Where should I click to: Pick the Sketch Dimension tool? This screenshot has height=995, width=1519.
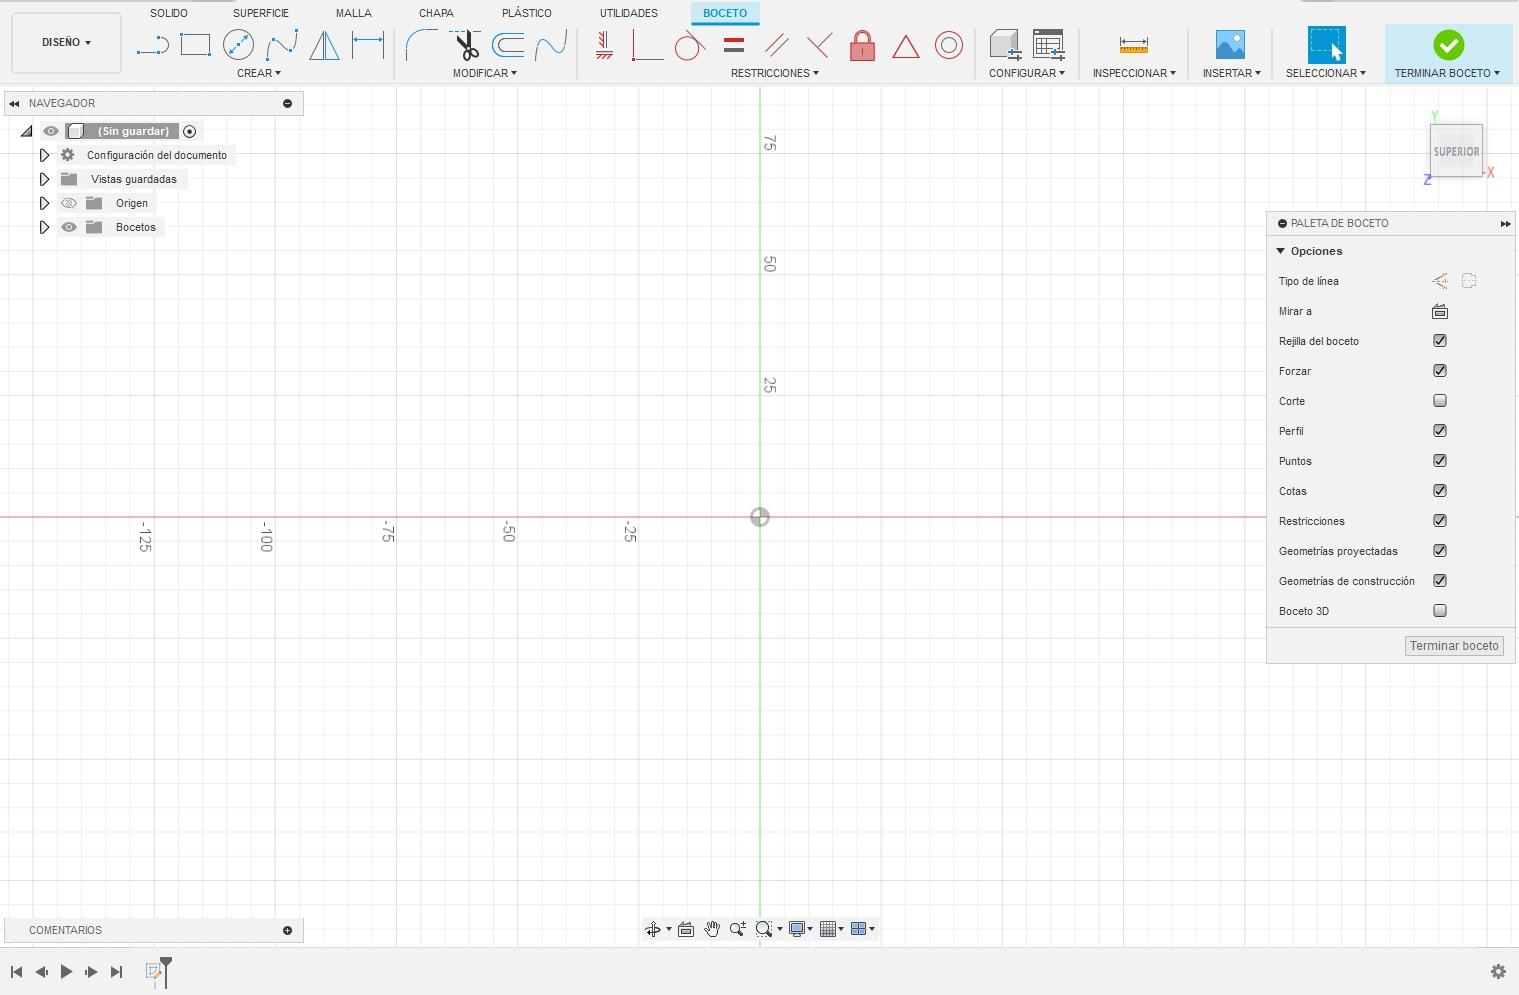368,45
